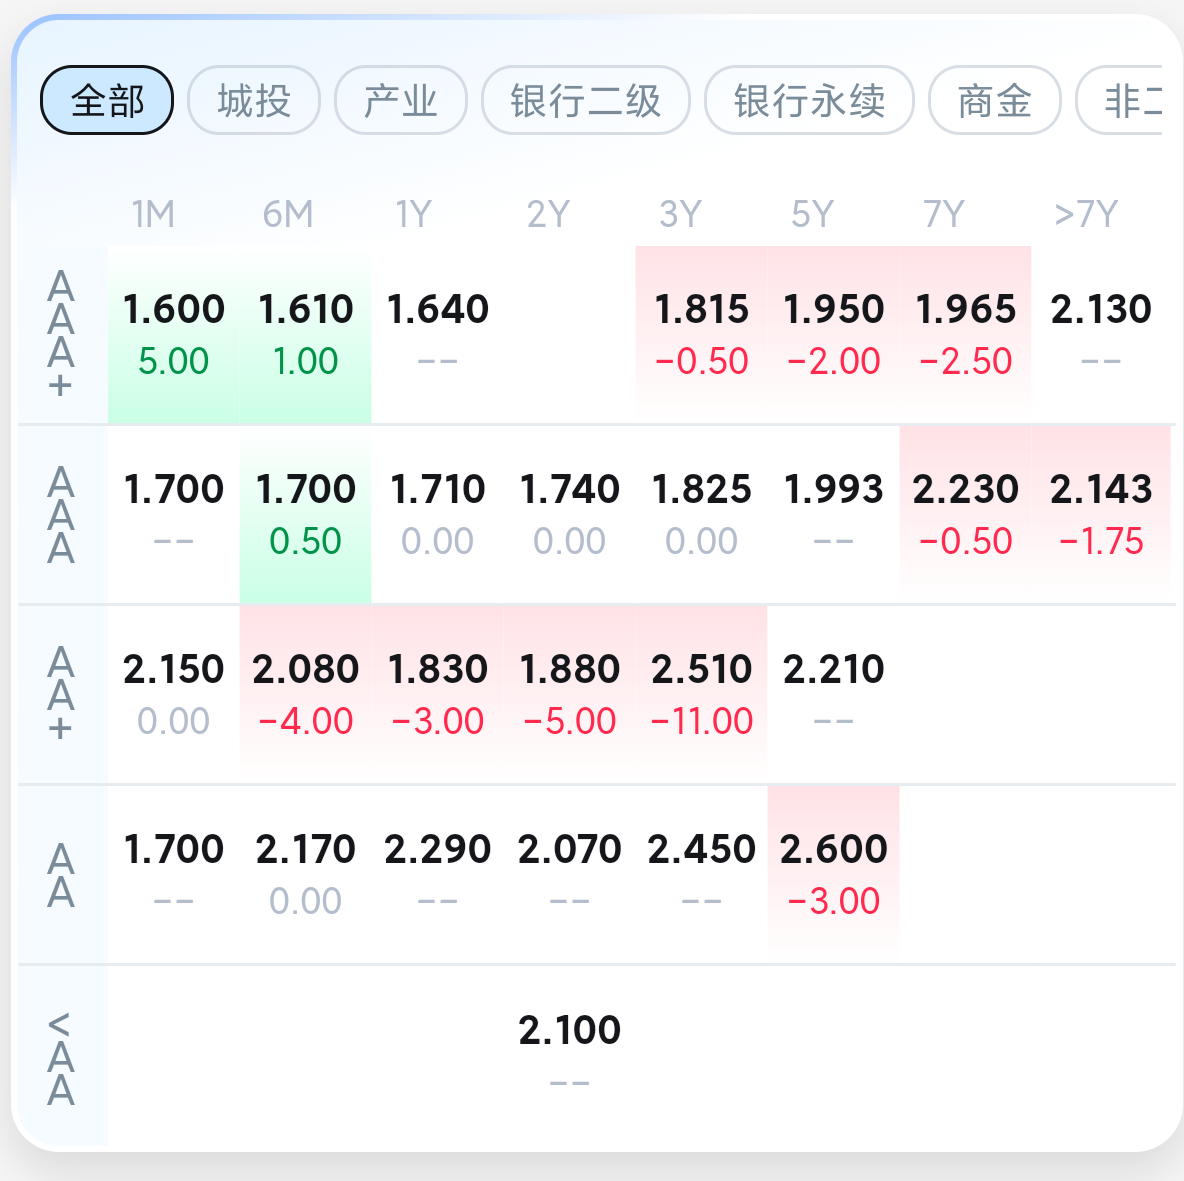Click the <AA 2Y yield 2.100
This screenshot has width=1184, height=1181.
(x=570, y=1054)
